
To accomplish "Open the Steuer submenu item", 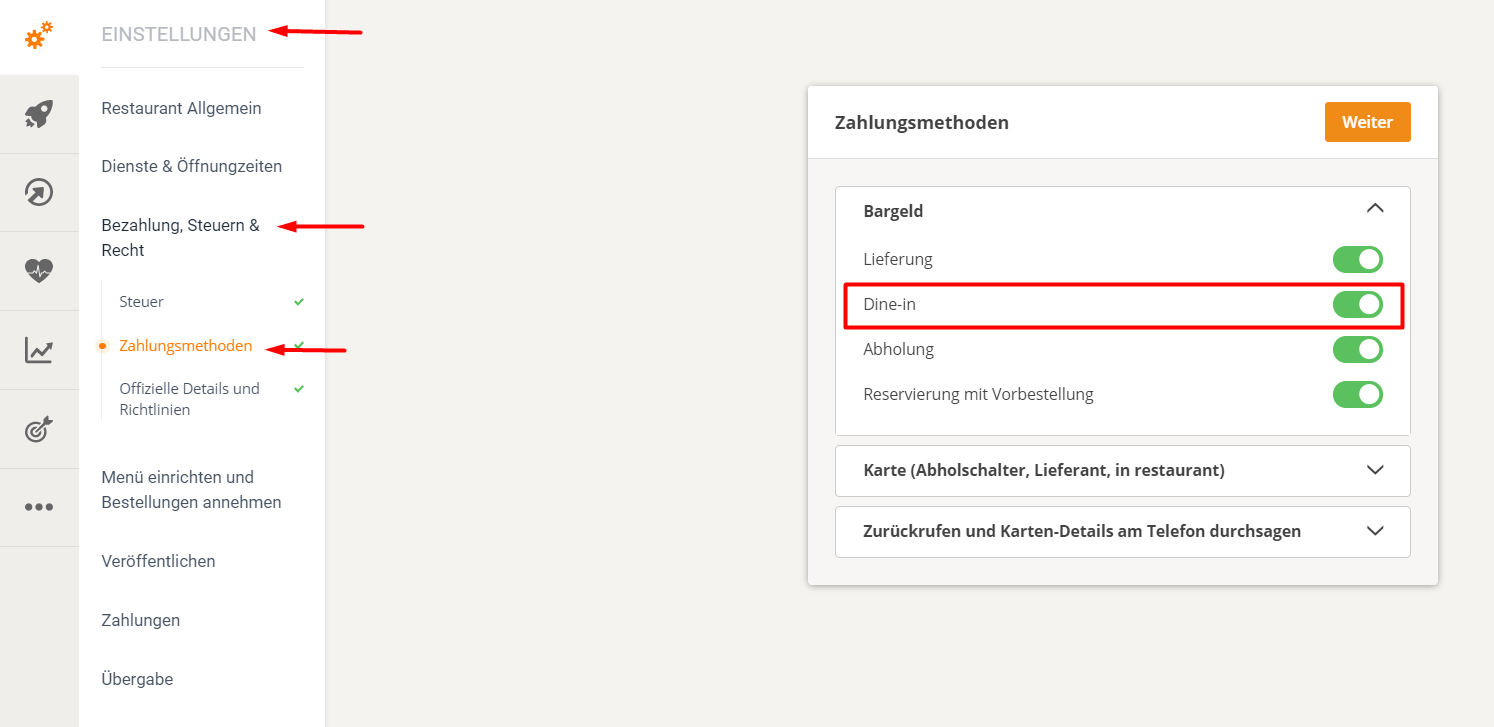I will point(141,301).
